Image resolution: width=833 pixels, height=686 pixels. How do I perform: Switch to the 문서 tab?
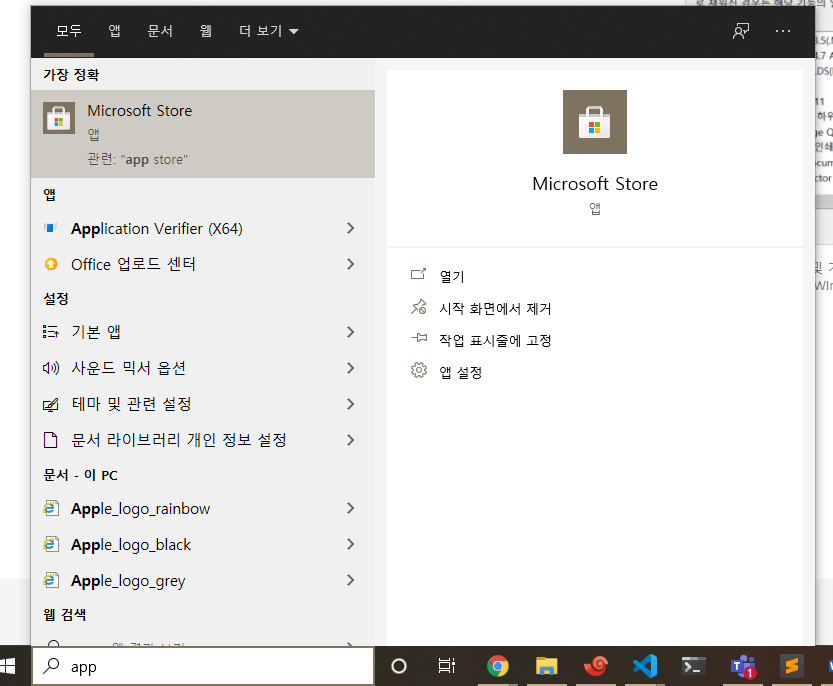(160, 31)
